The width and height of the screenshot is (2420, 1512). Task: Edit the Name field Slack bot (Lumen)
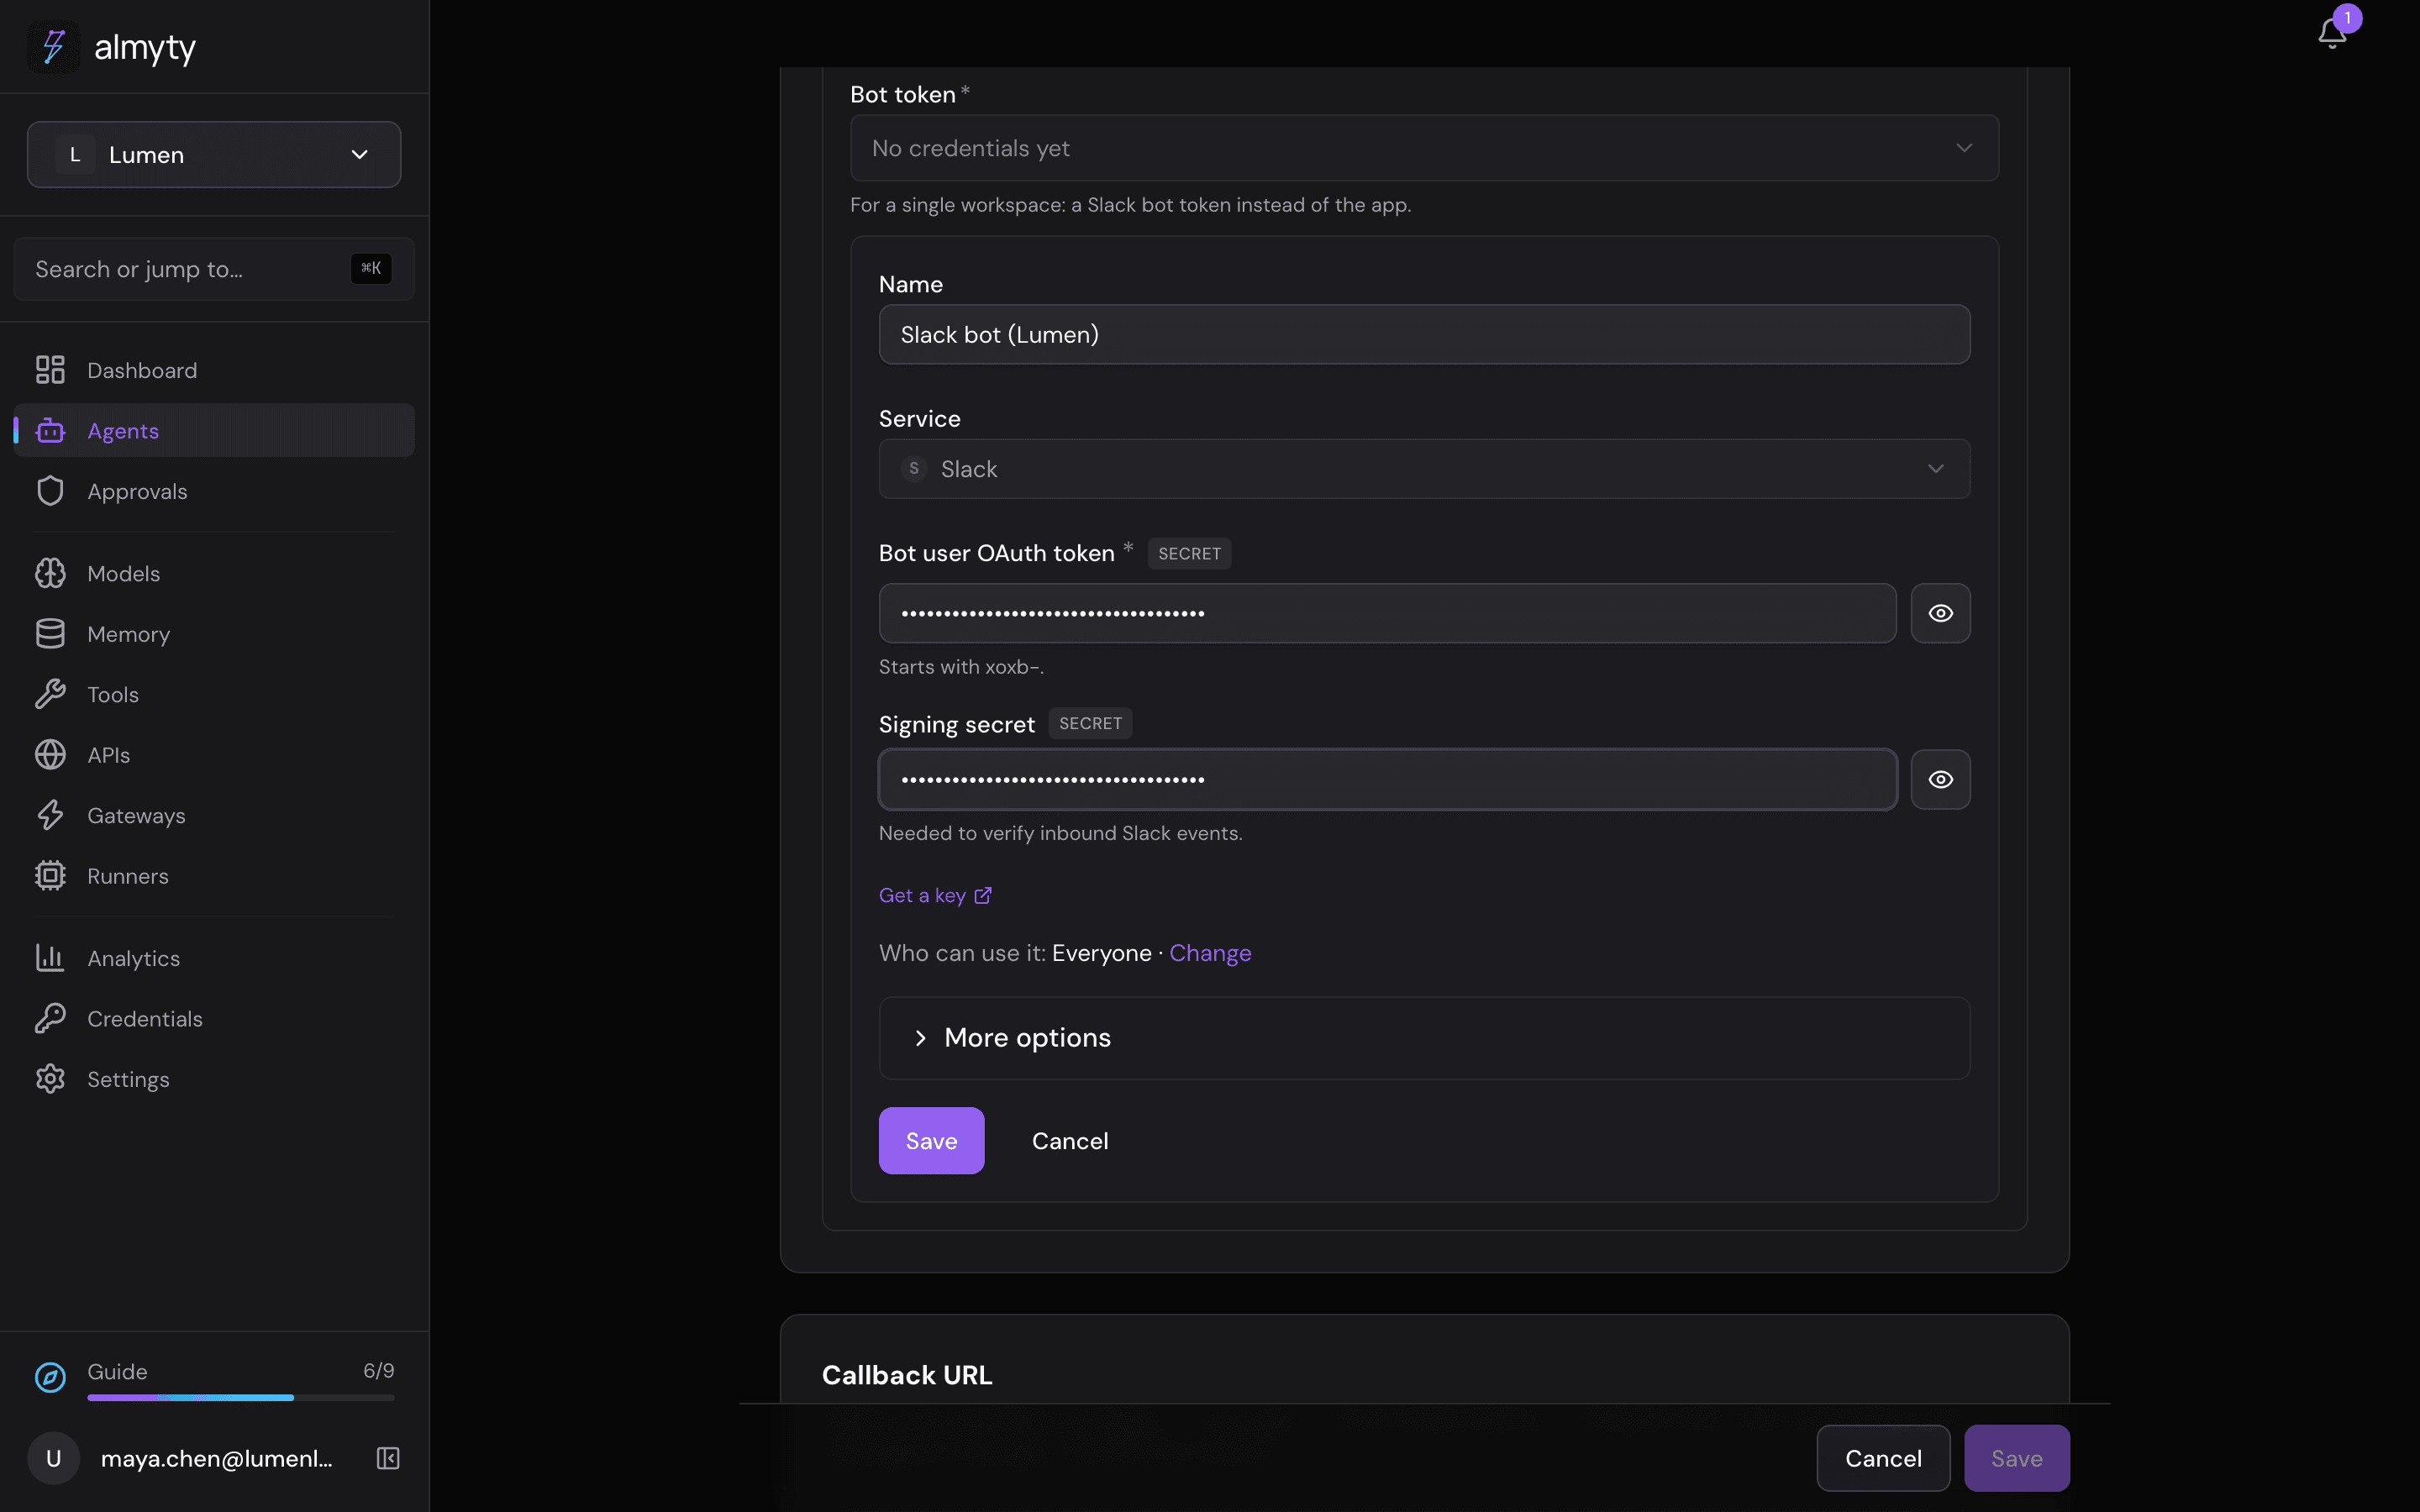(x=1424, y=334)
